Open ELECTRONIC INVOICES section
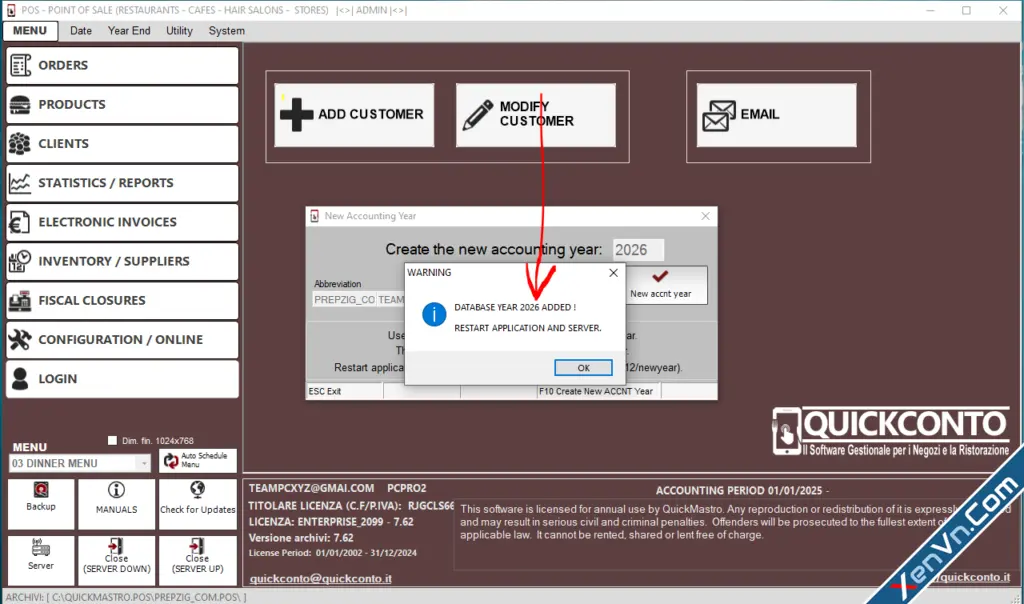 point(122,222)
